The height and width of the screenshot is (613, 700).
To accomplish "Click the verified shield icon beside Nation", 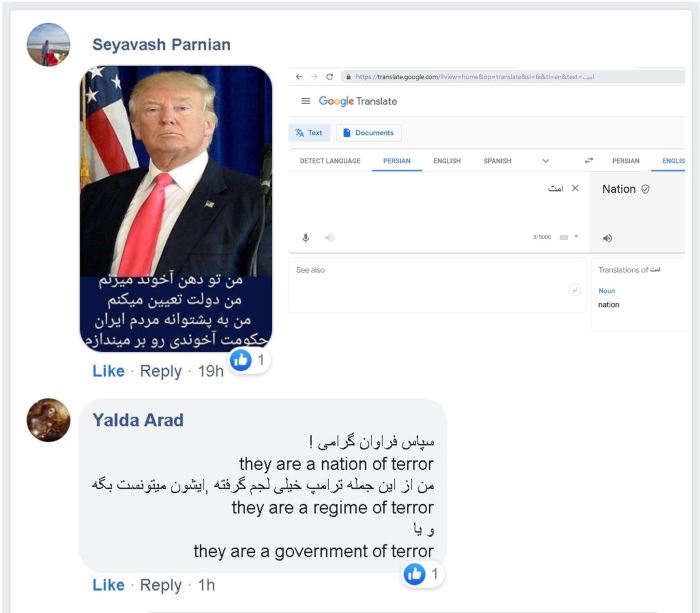I will tap(645, 189).
